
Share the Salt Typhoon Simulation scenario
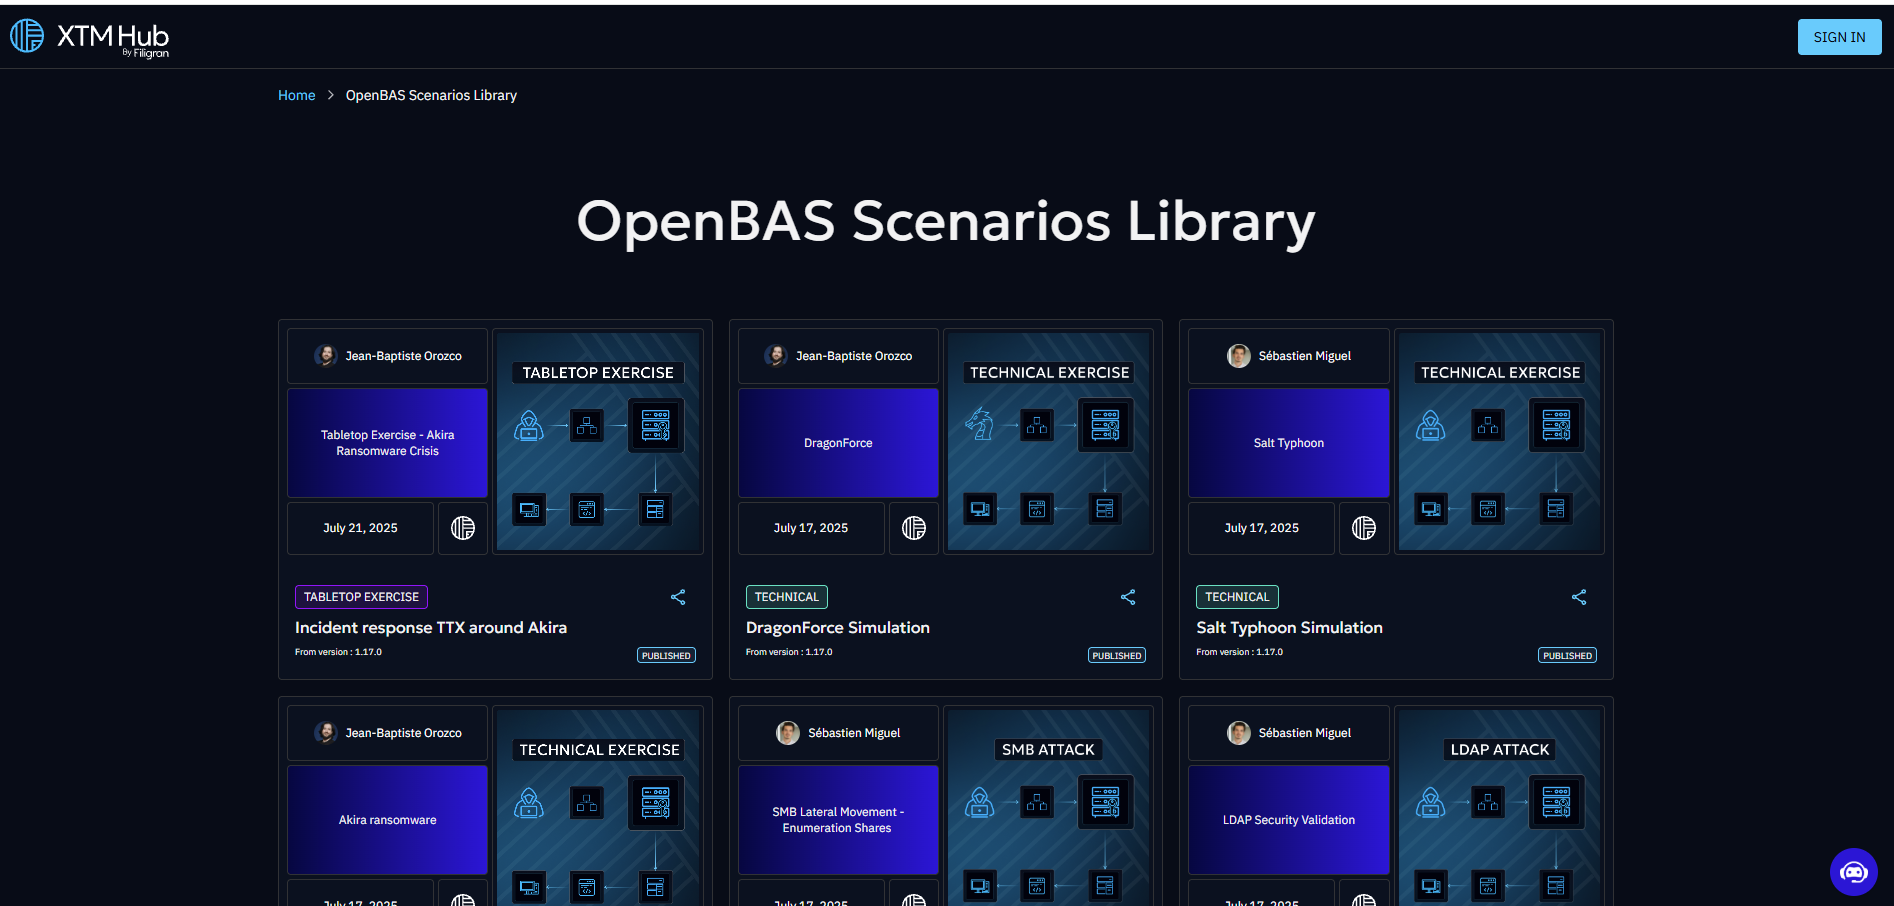click(x=1579, y=597)
